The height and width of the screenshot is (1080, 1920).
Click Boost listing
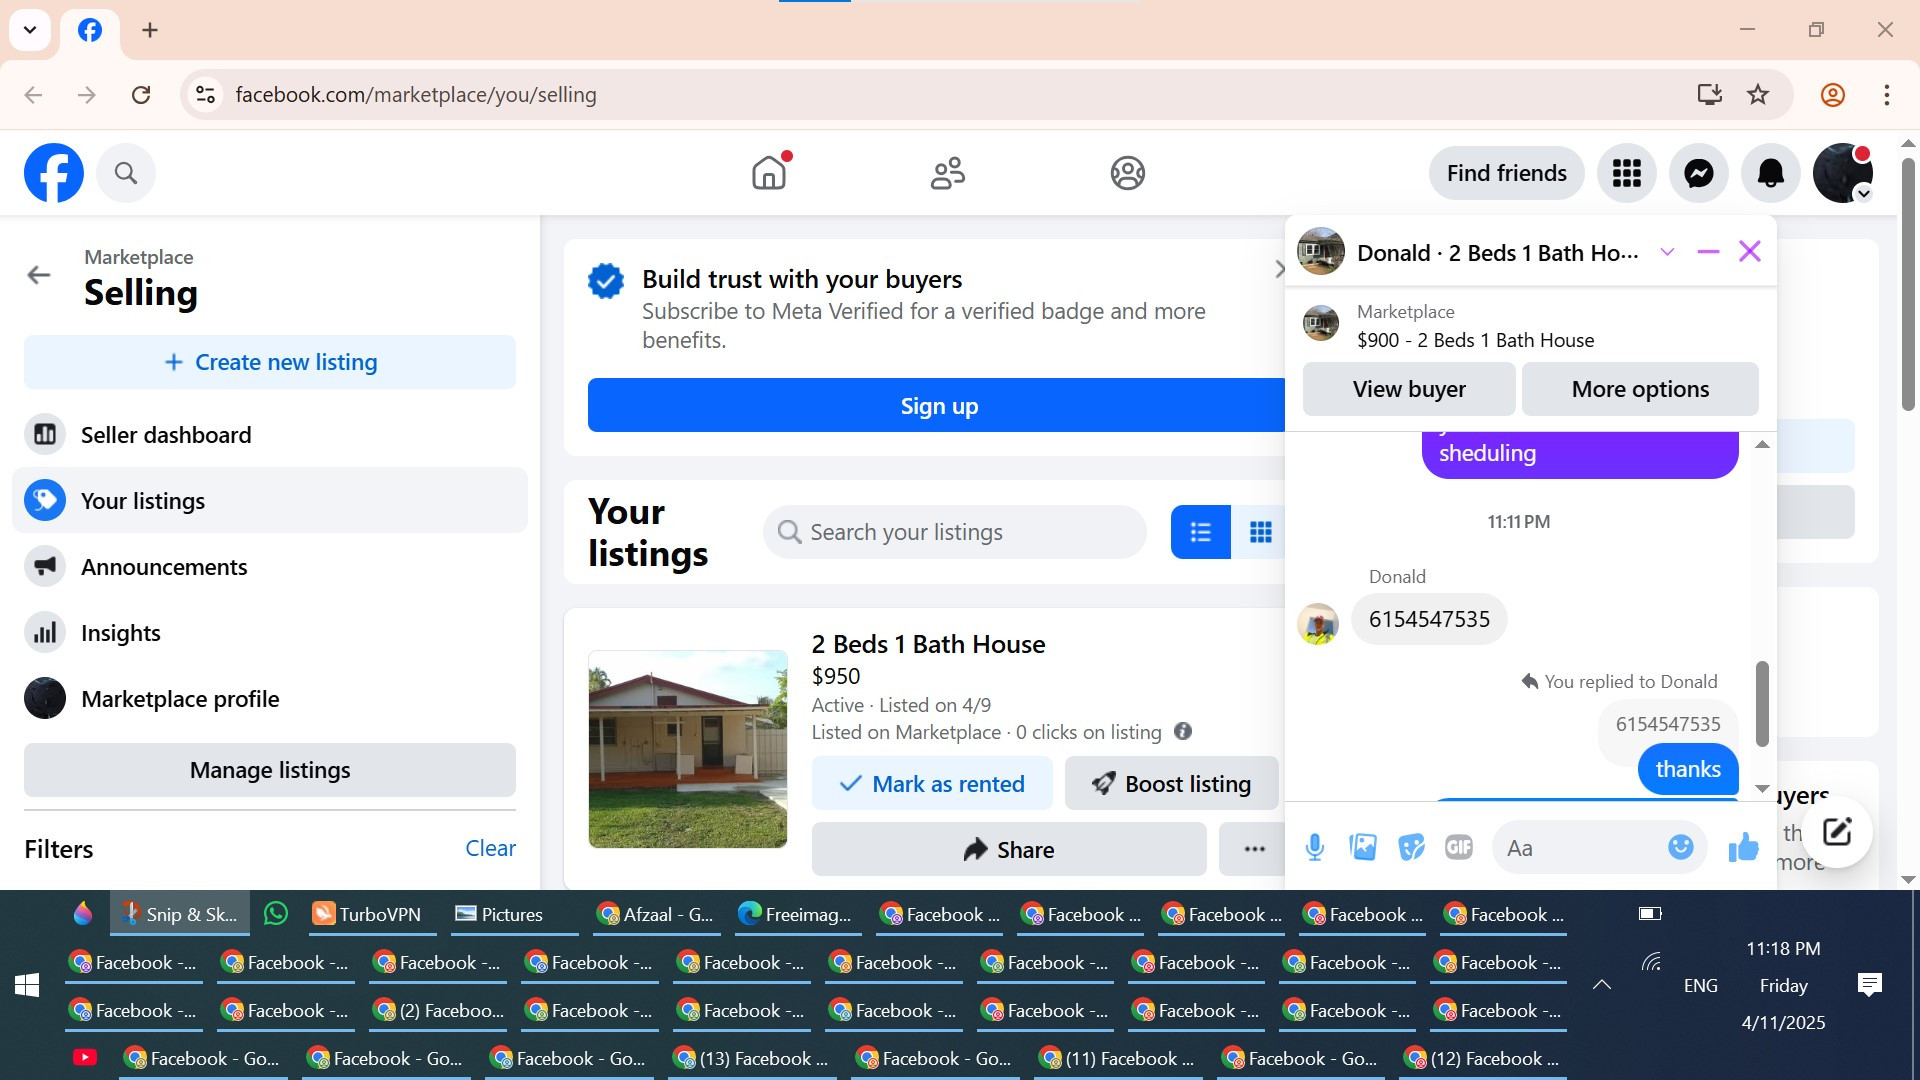tap(1172, 783)
